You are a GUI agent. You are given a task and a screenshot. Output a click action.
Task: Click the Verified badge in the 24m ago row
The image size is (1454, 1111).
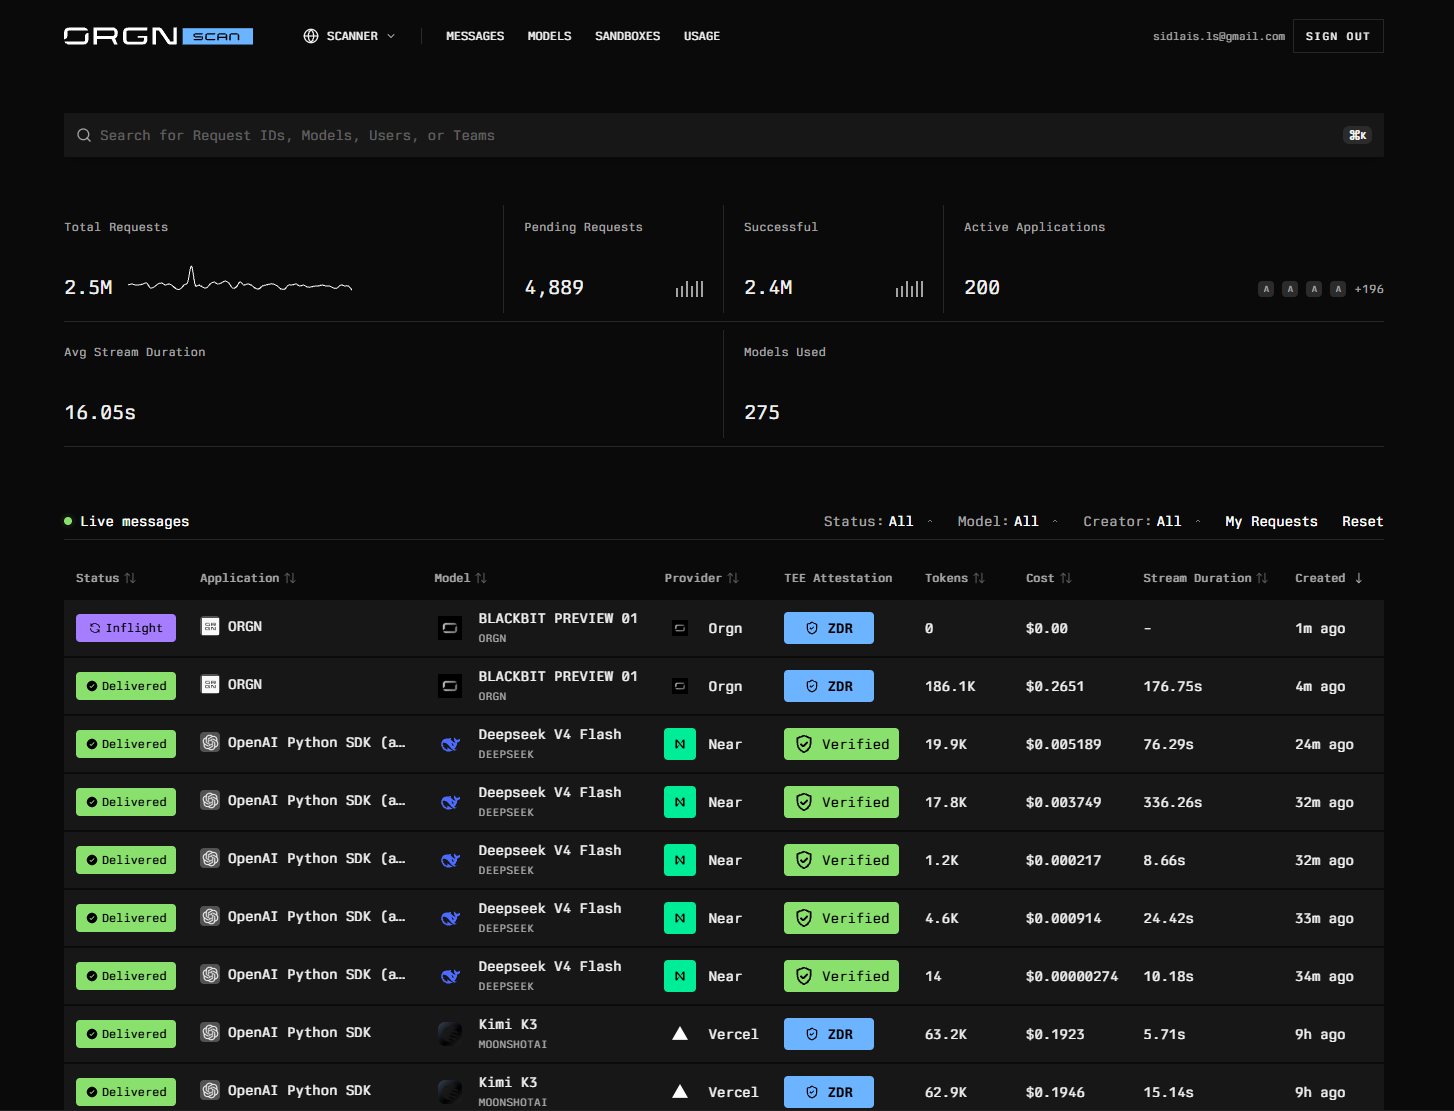tap(841, 744)
